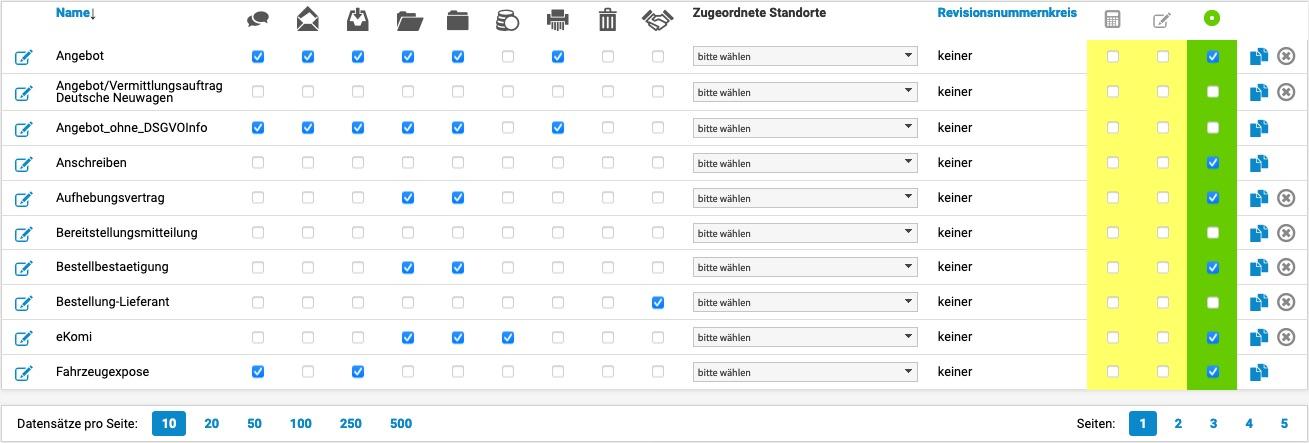Uncheck the coins checkbox in eKomi row

point(508,337)
